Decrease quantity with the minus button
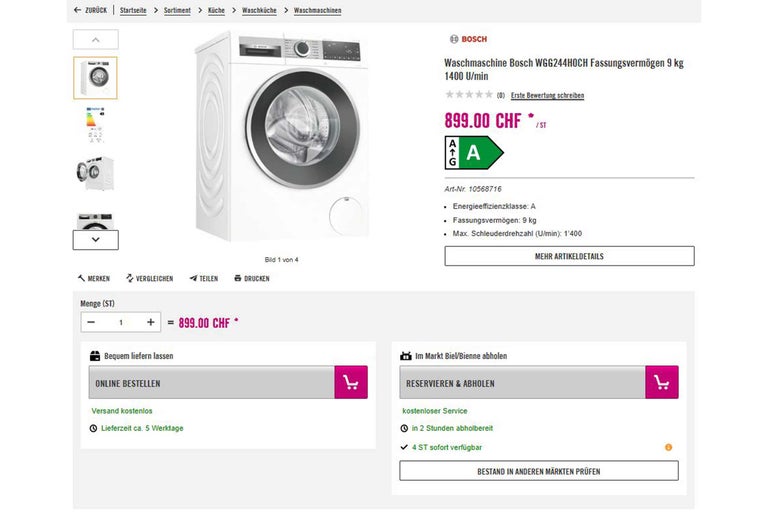The image size is (768, 512). [x=91, y=322]
